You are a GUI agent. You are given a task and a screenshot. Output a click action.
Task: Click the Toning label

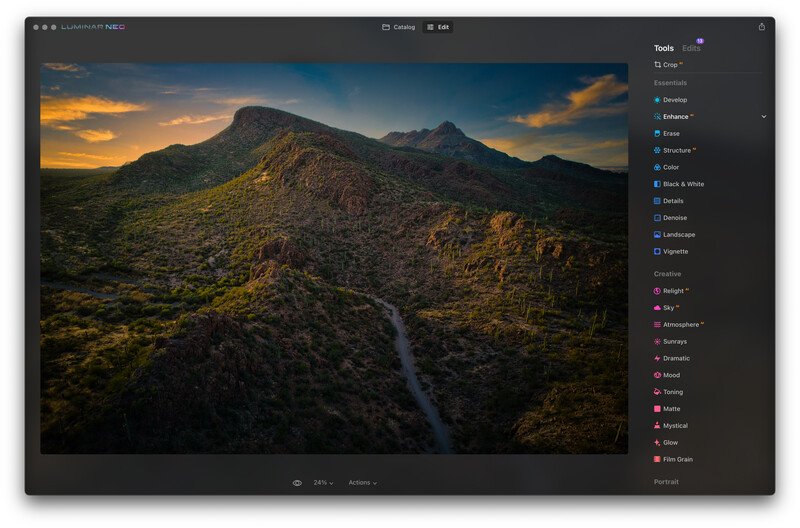673,392
